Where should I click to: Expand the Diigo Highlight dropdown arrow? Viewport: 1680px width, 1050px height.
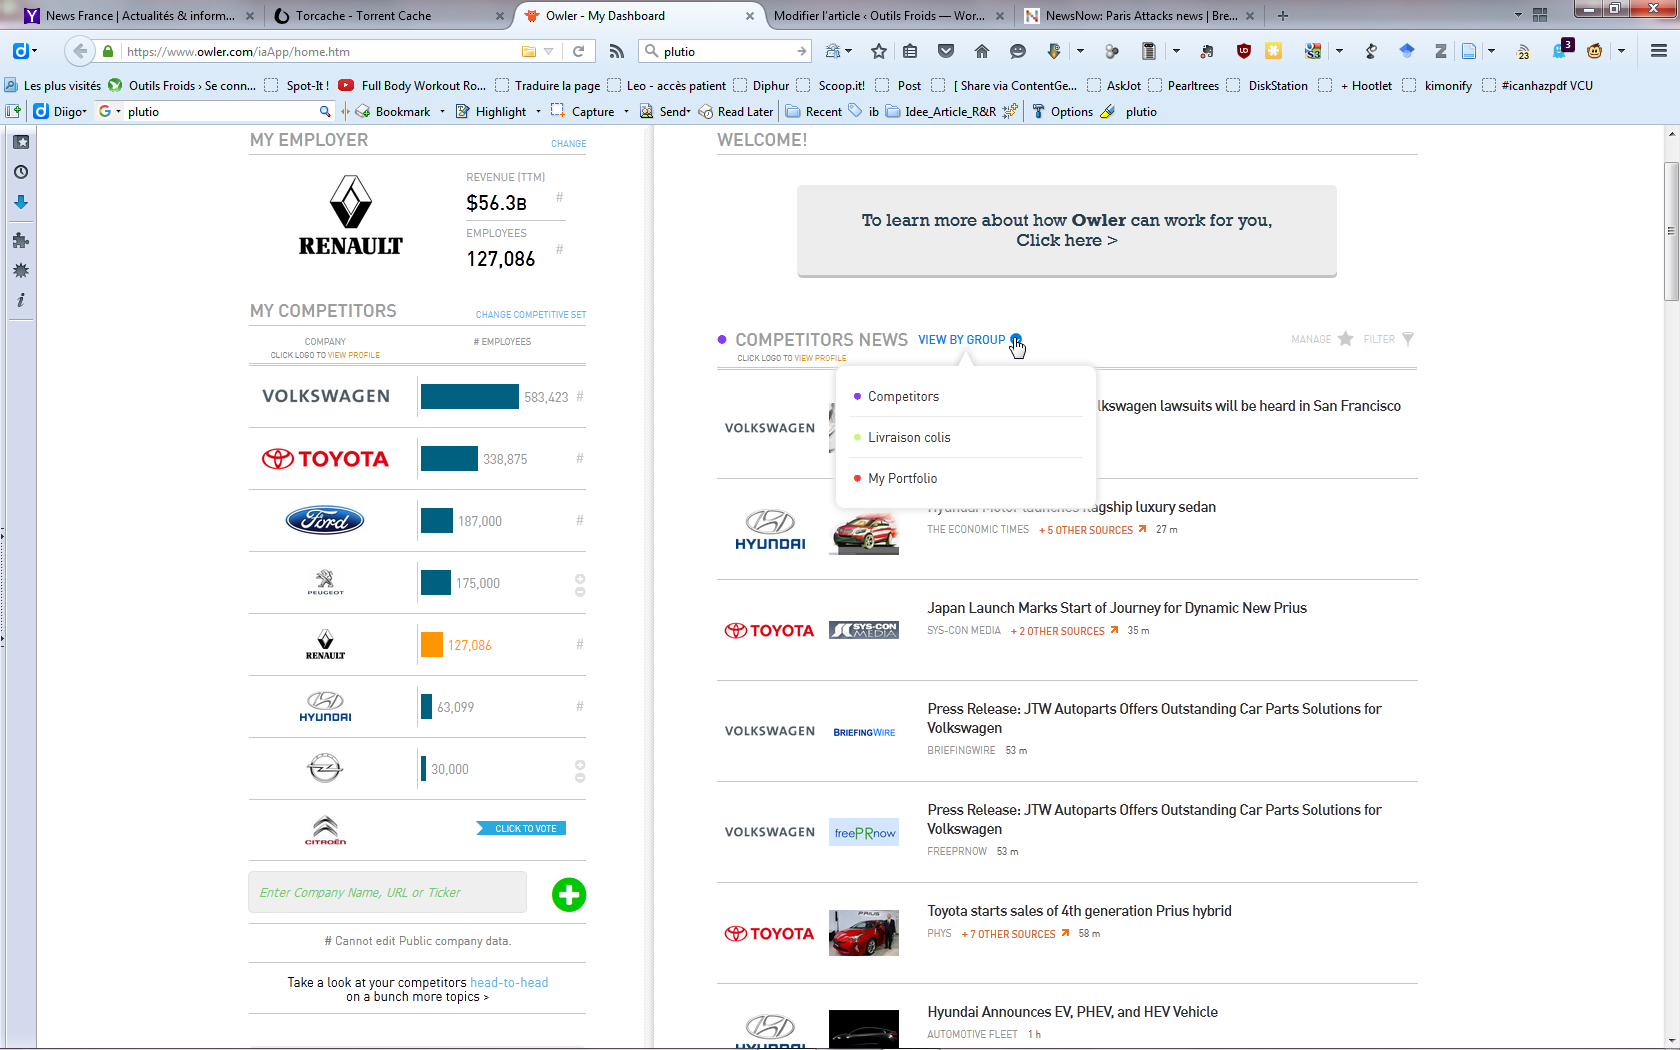coord(538,111)
